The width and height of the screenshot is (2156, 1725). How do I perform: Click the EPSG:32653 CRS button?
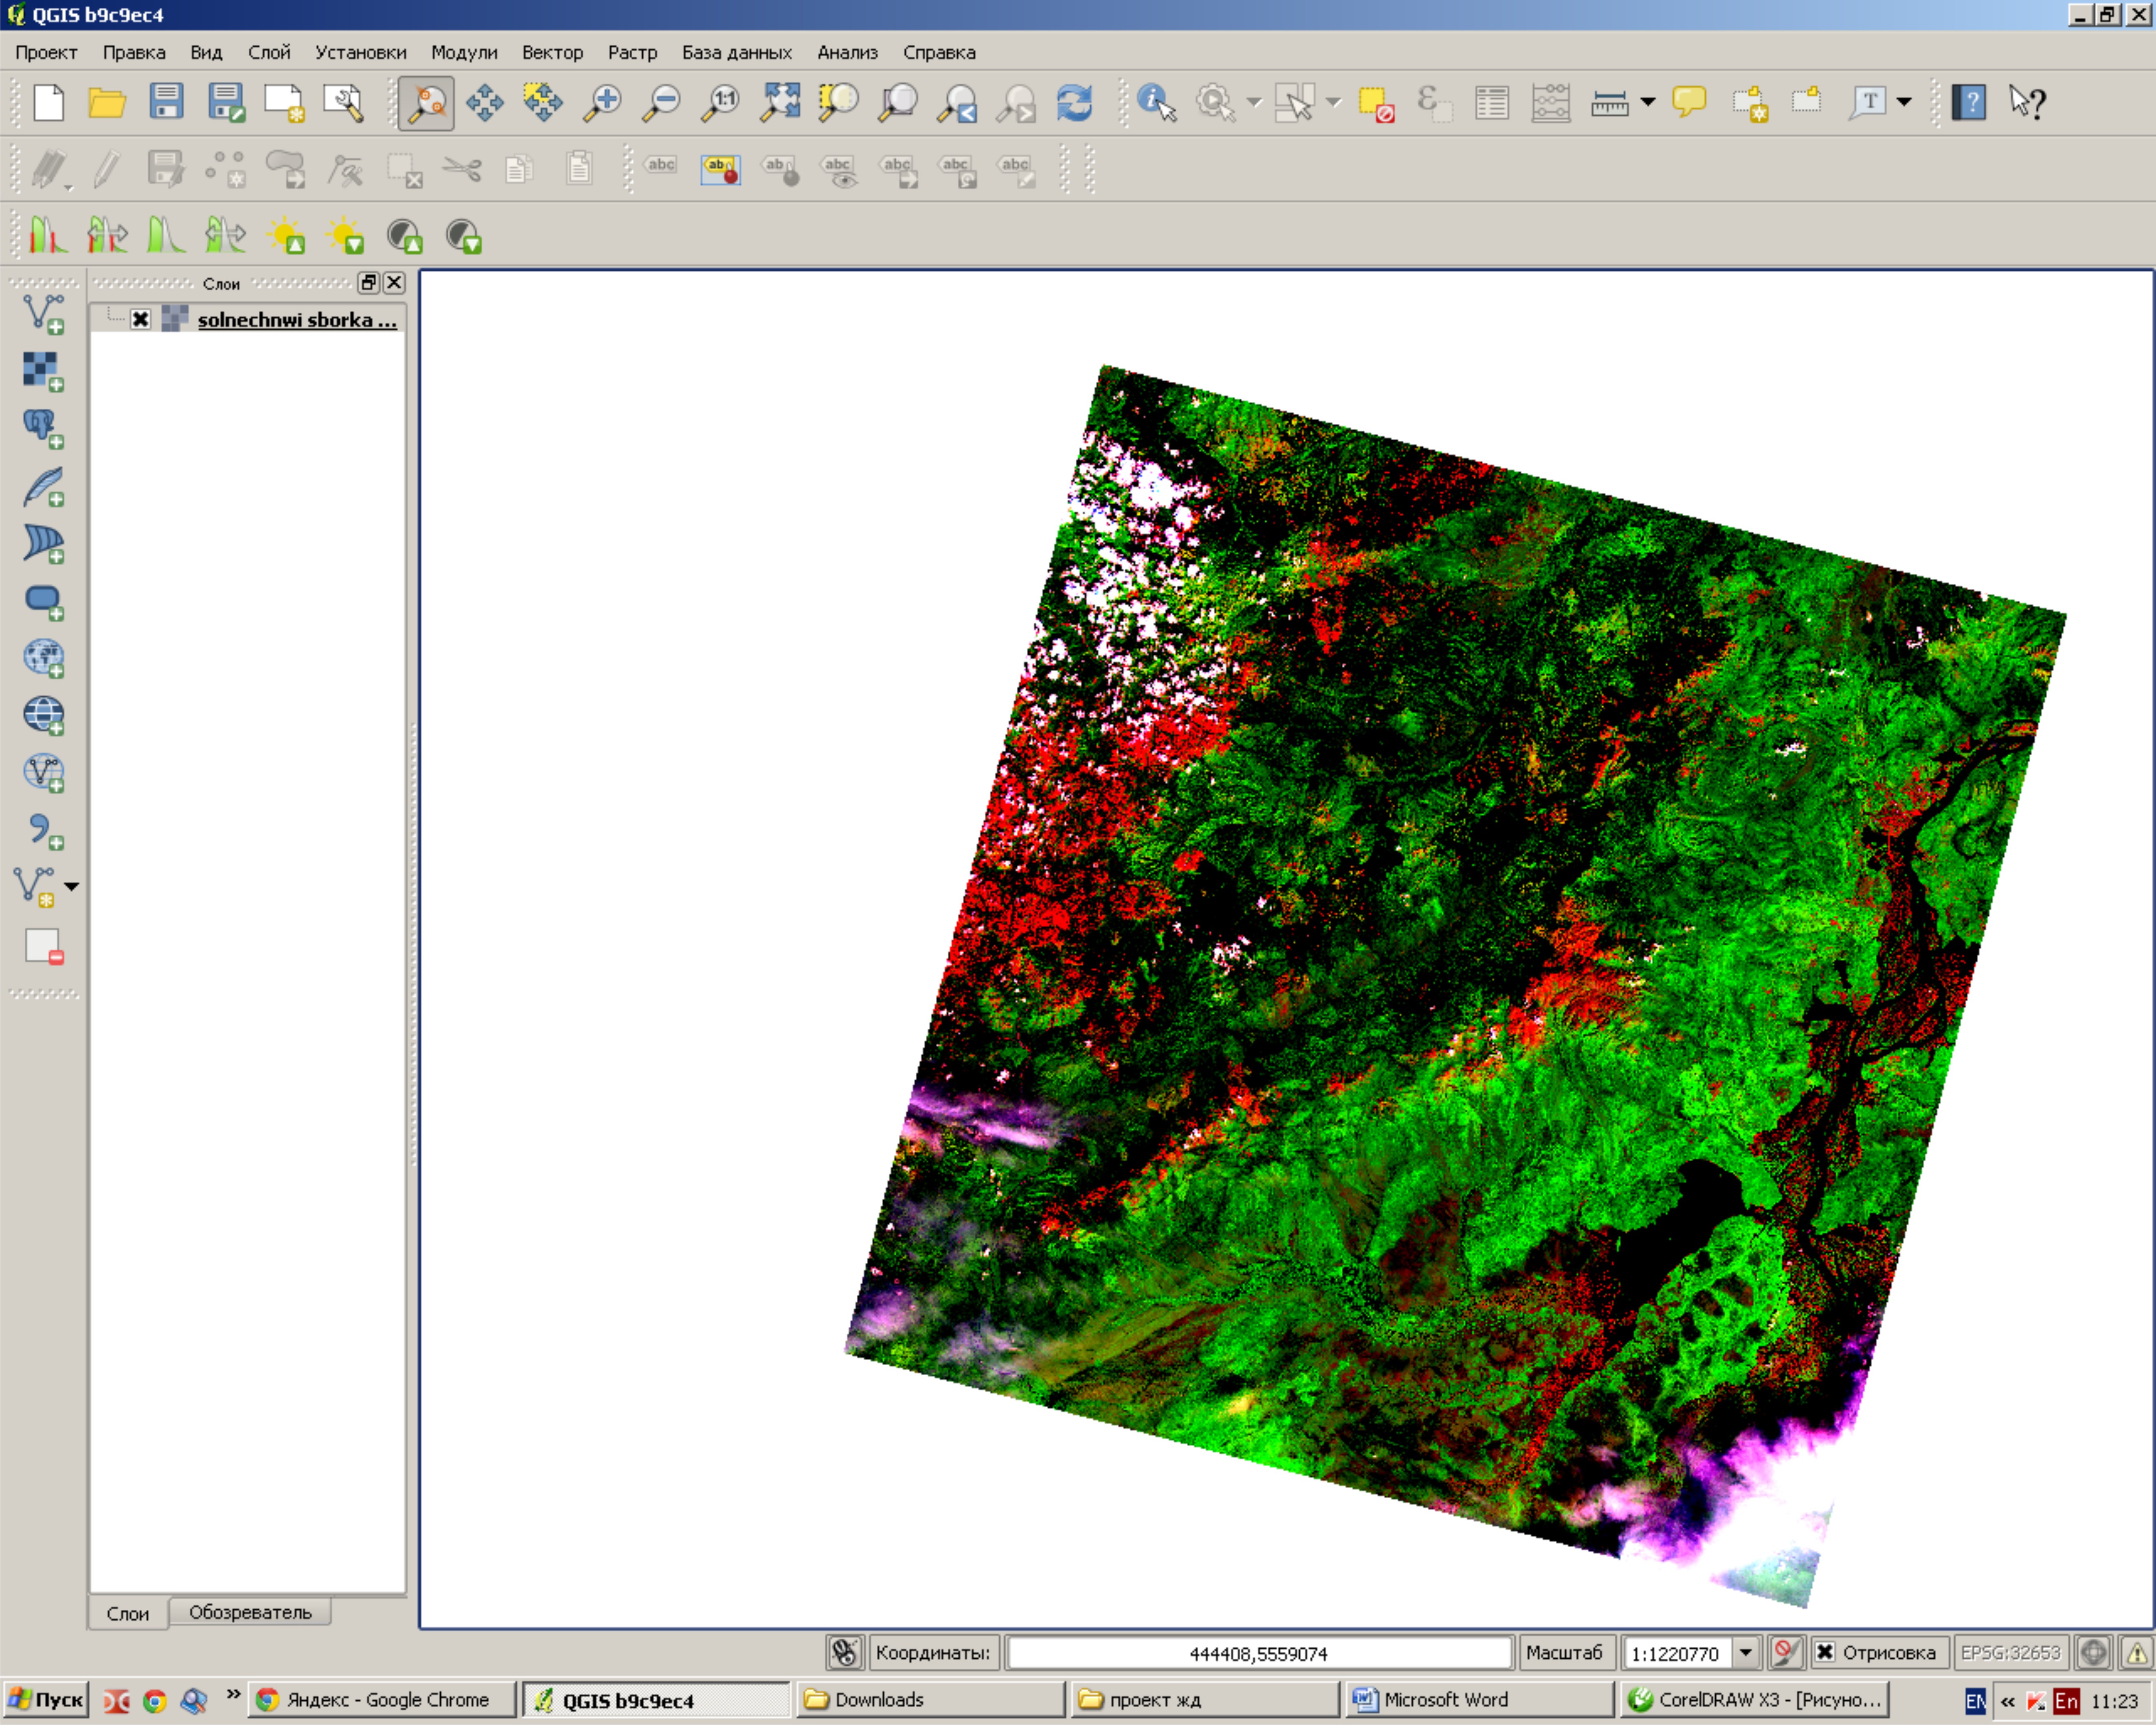click(x=2010, y=1652)
